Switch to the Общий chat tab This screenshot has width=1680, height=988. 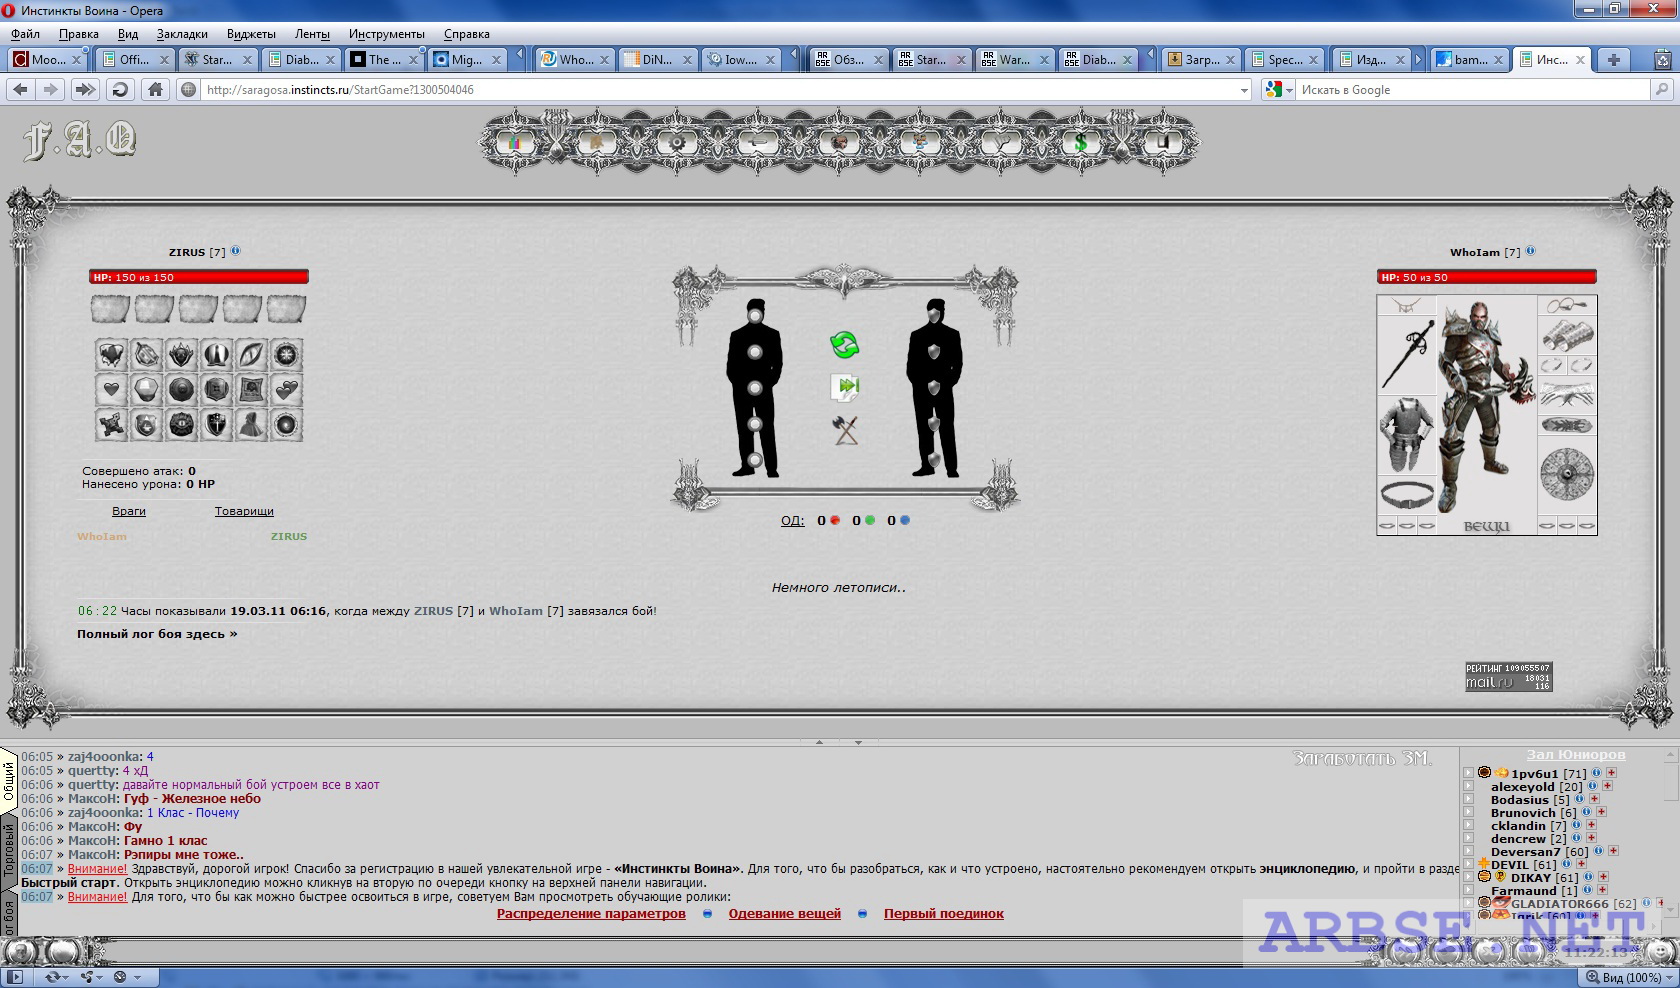pyautogui.click(x=9, y=781)
